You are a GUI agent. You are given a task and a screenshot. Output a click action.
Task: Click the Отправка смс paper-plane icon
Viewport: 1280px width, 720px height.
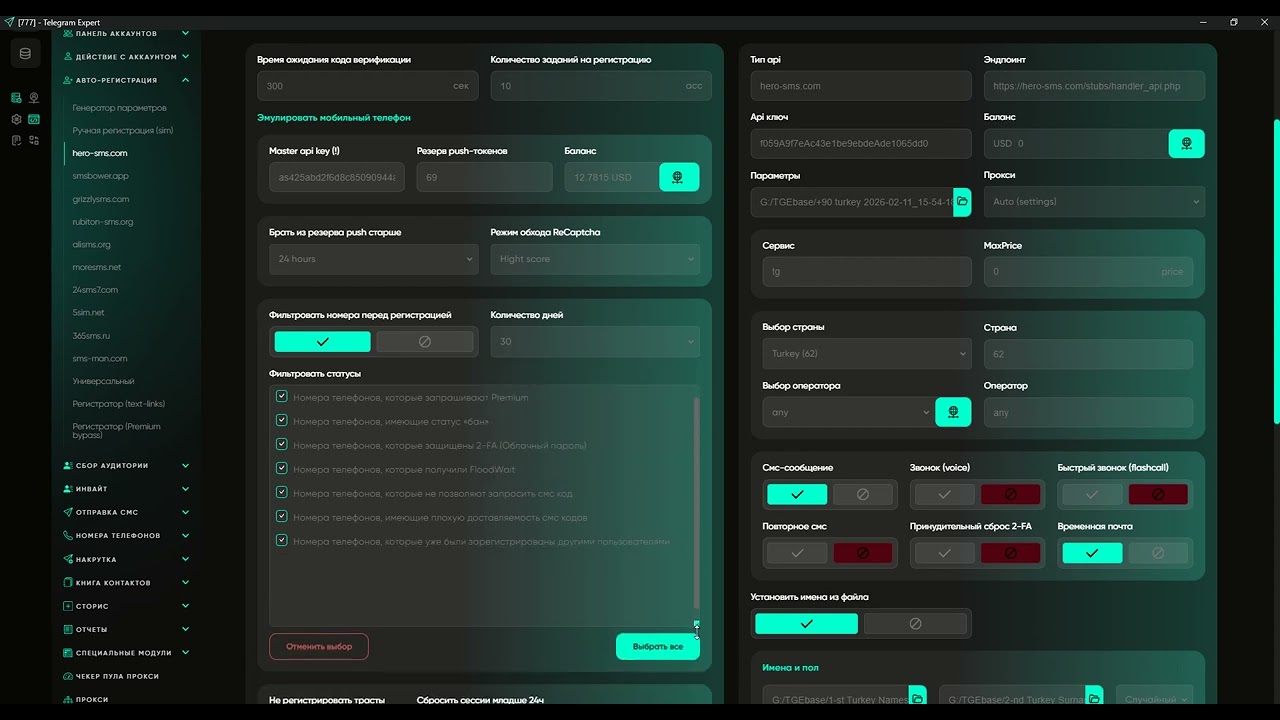pyautogui.click(x=67, y=512)
